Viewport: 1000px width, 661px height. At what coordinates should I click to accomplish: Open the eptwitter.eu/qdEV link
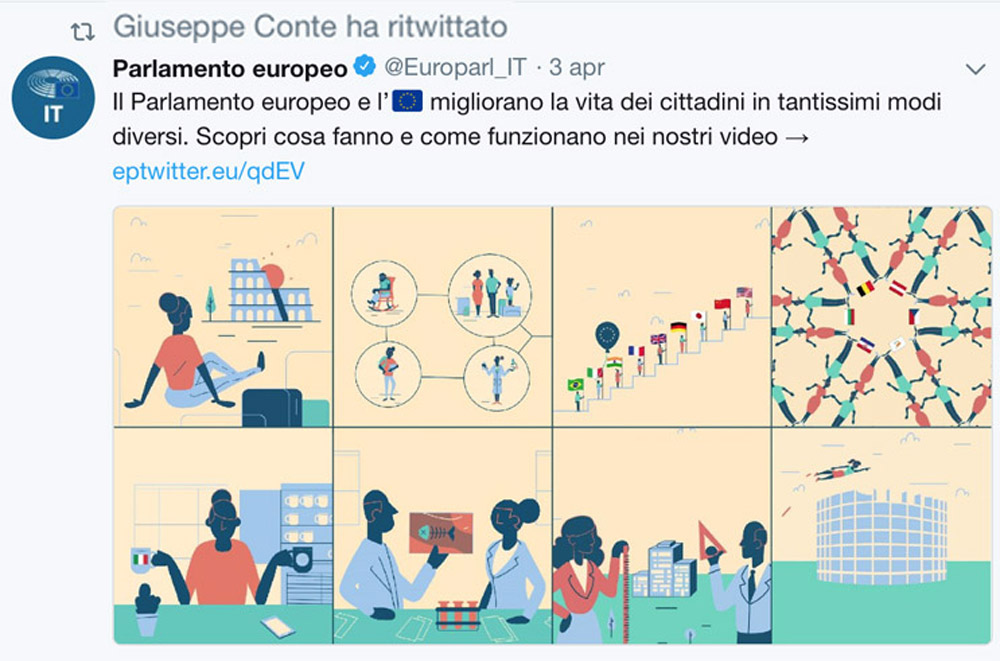[209, 171]
